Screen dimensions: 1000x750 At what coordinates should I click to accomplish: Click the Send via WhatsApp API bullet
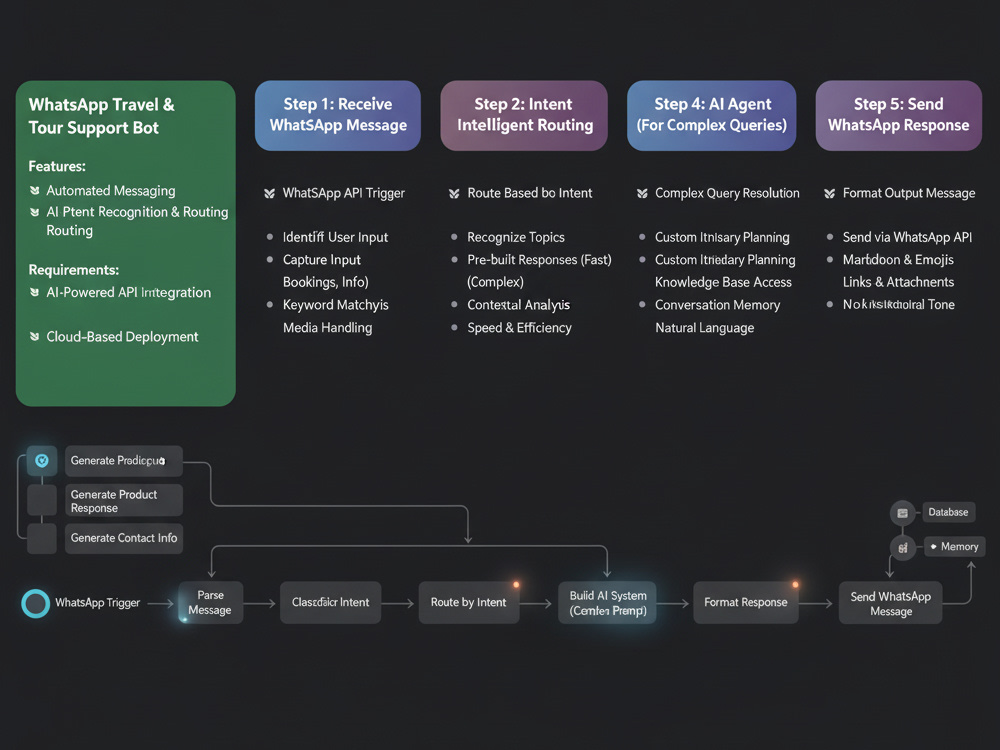pos(907,237)
